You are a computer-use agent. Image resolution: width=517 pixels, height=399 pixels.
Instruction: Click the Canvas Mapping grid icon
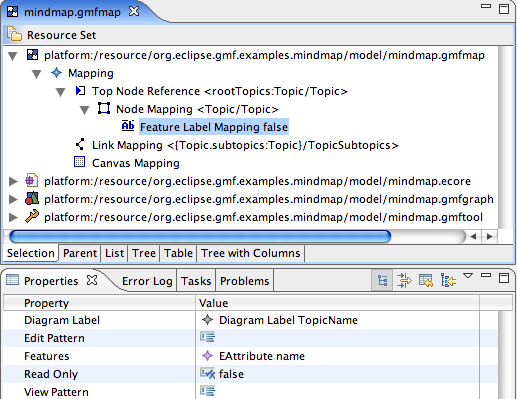[79, 162]
